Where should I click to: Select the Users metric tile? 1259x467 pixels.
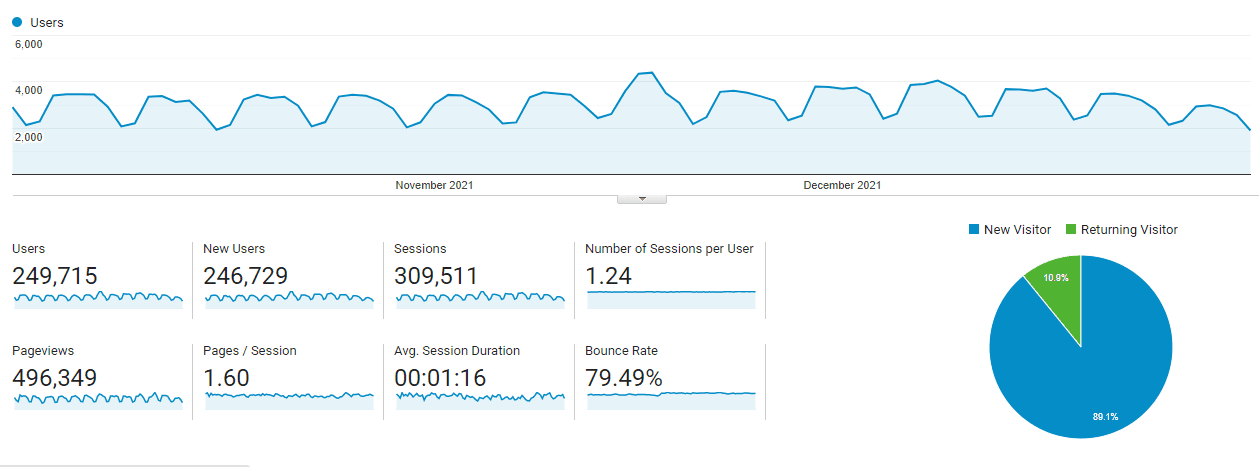97,278
